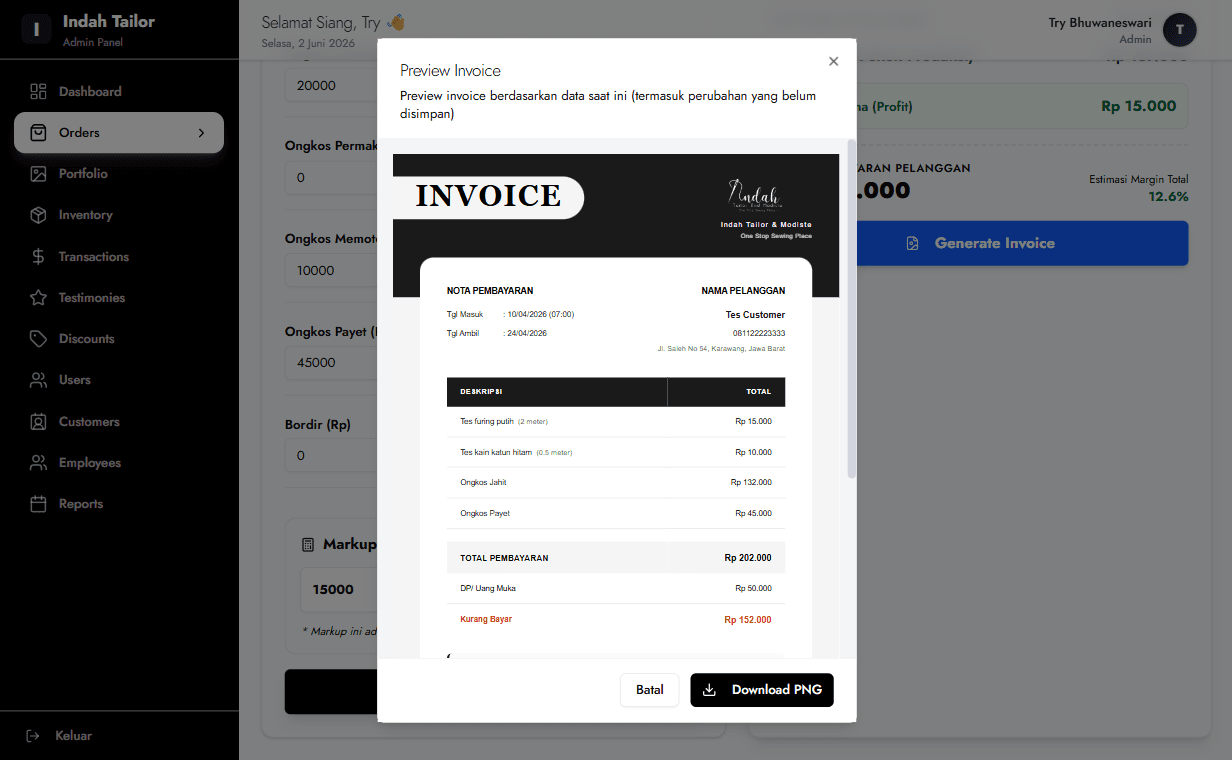Click the Tes kain katun hitam row
The image size is (1232, 760).
point(616,452)
